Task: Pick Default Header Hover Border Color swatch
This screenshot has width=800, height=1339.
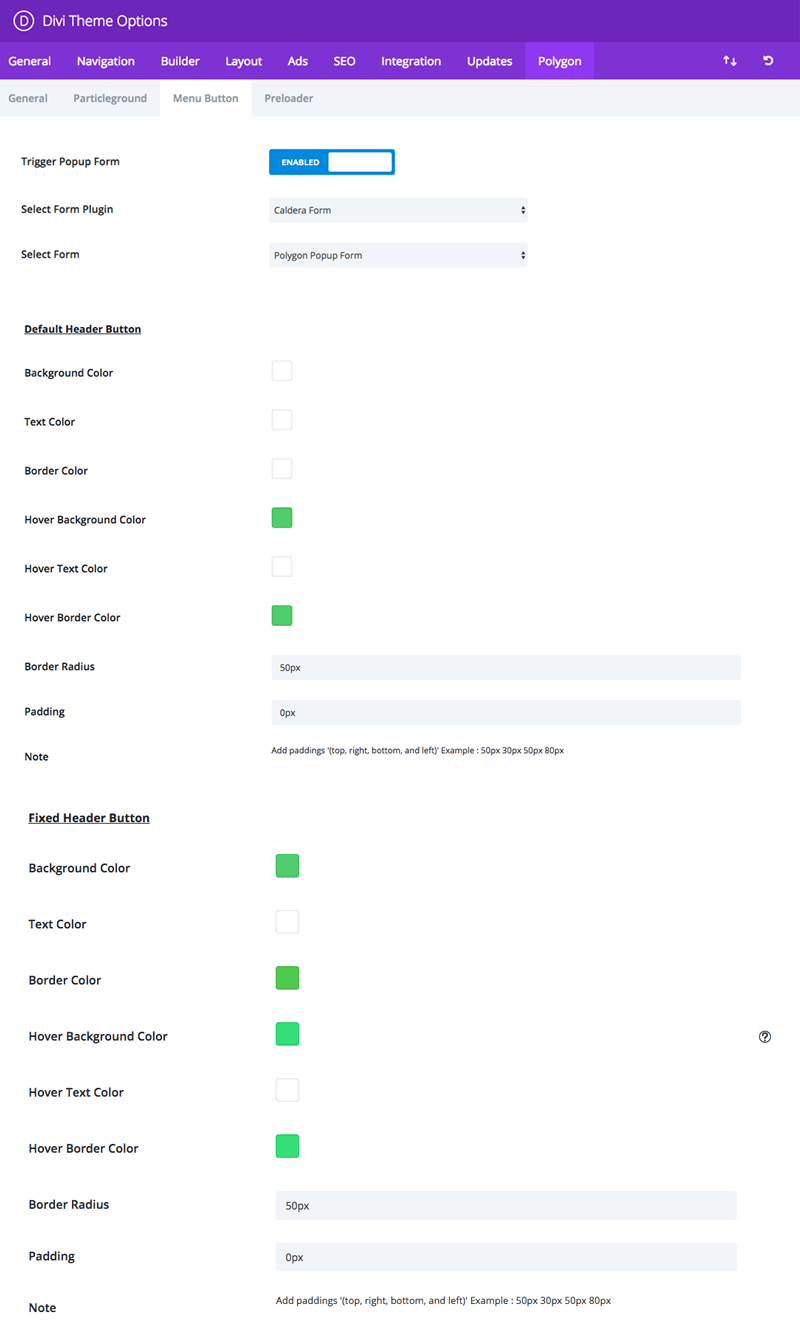Action: [282, 616]
